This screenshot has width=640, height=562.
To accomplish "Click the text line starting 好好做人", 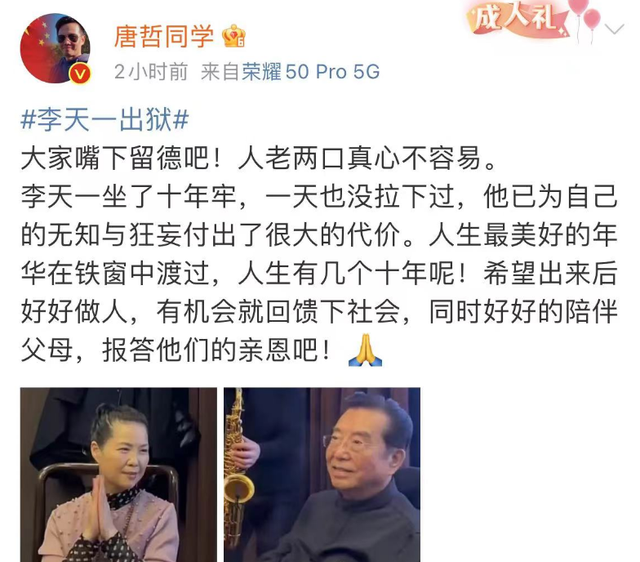I will [319, 312].
